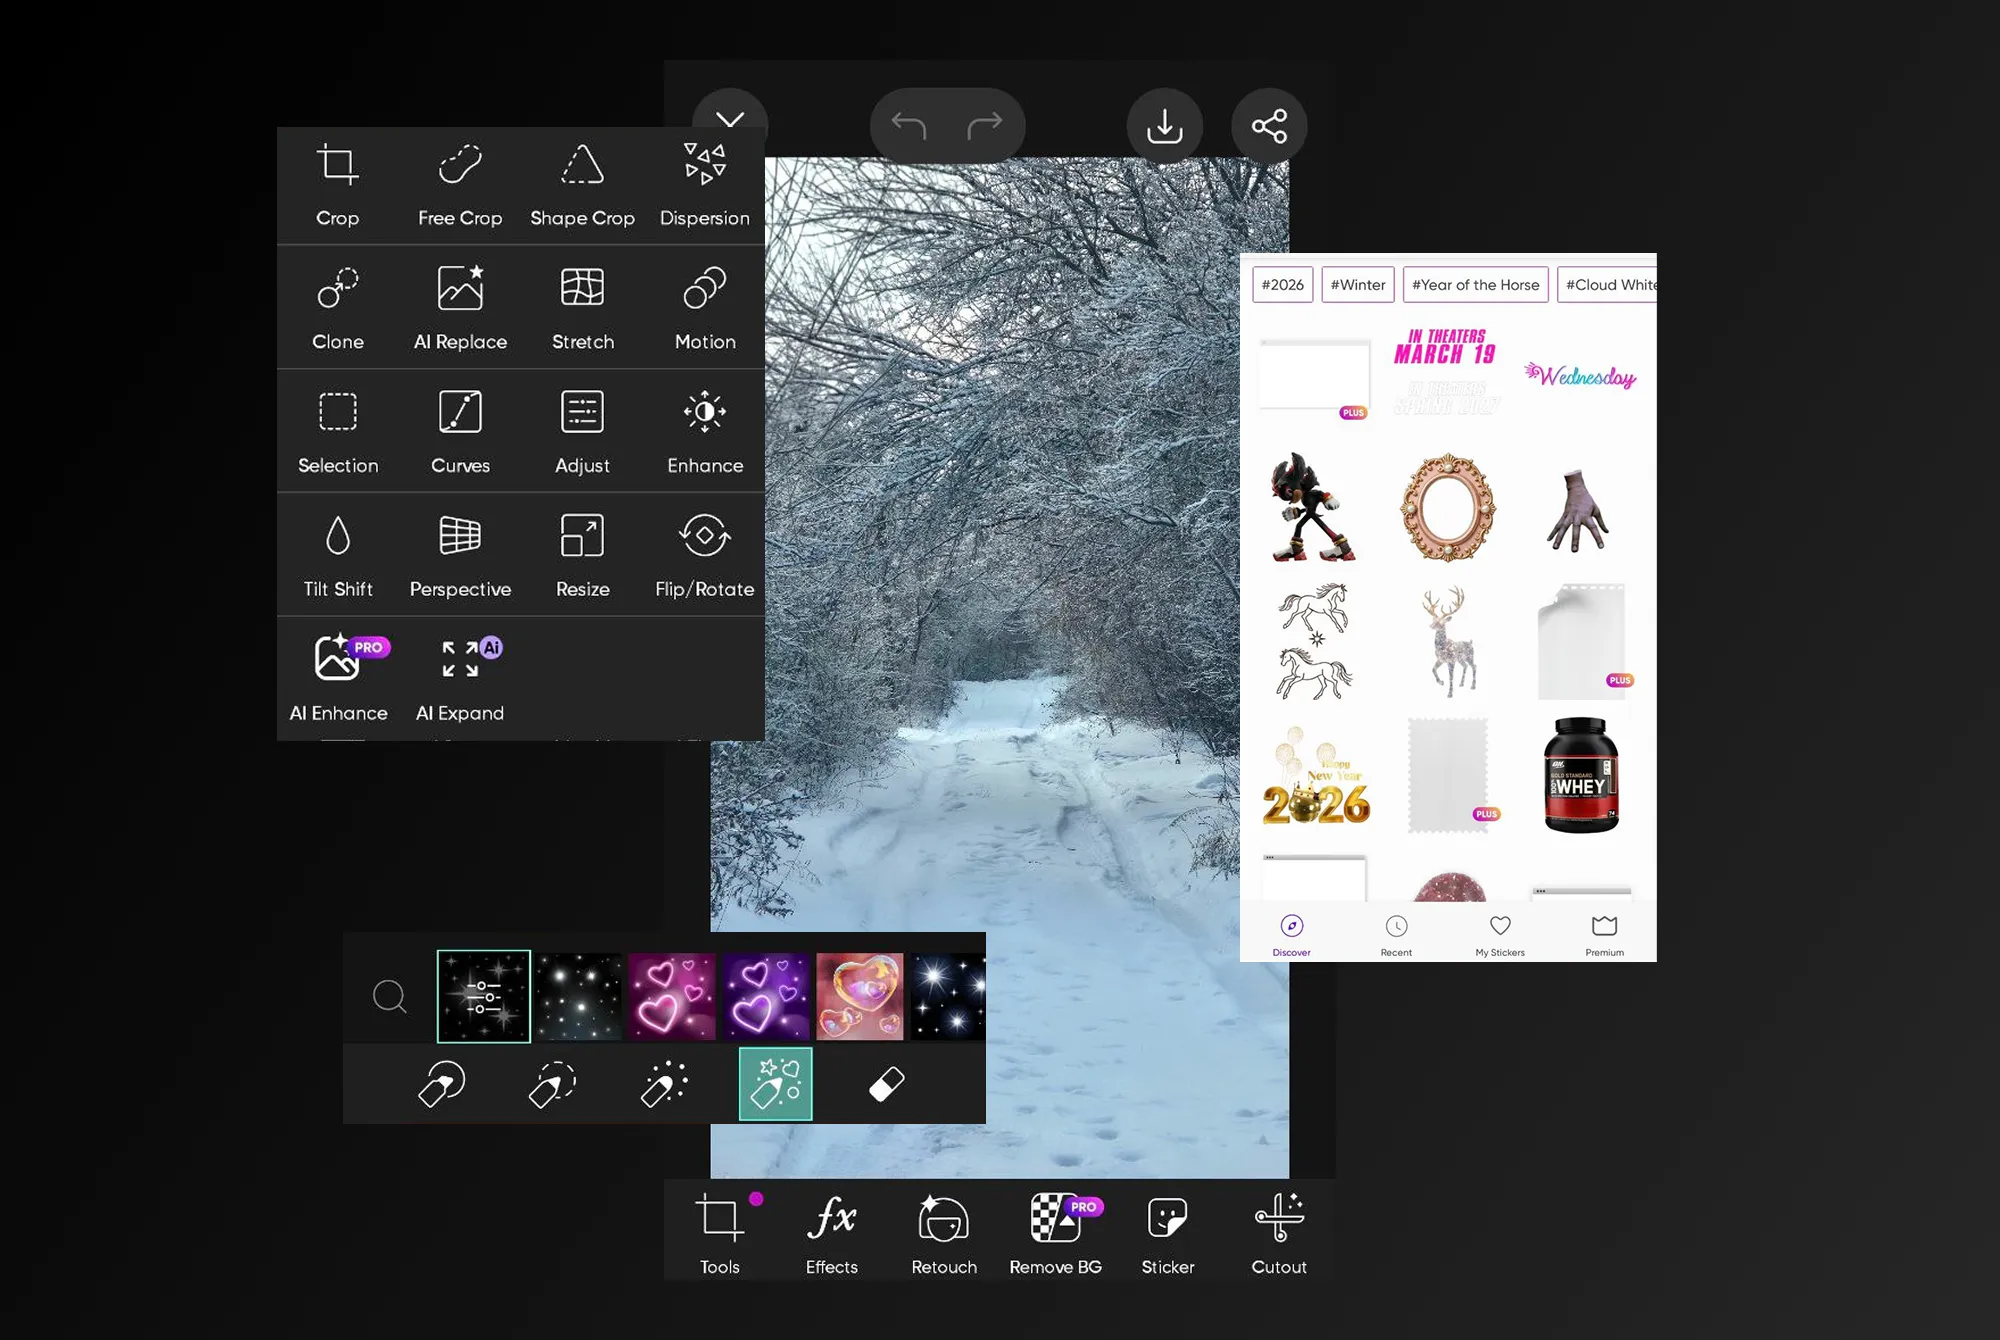The height and width of the screenshot is (1340, 2000).
Task: Toggle the brush settings sliders thumbnail
Action: tap(484, 996)
